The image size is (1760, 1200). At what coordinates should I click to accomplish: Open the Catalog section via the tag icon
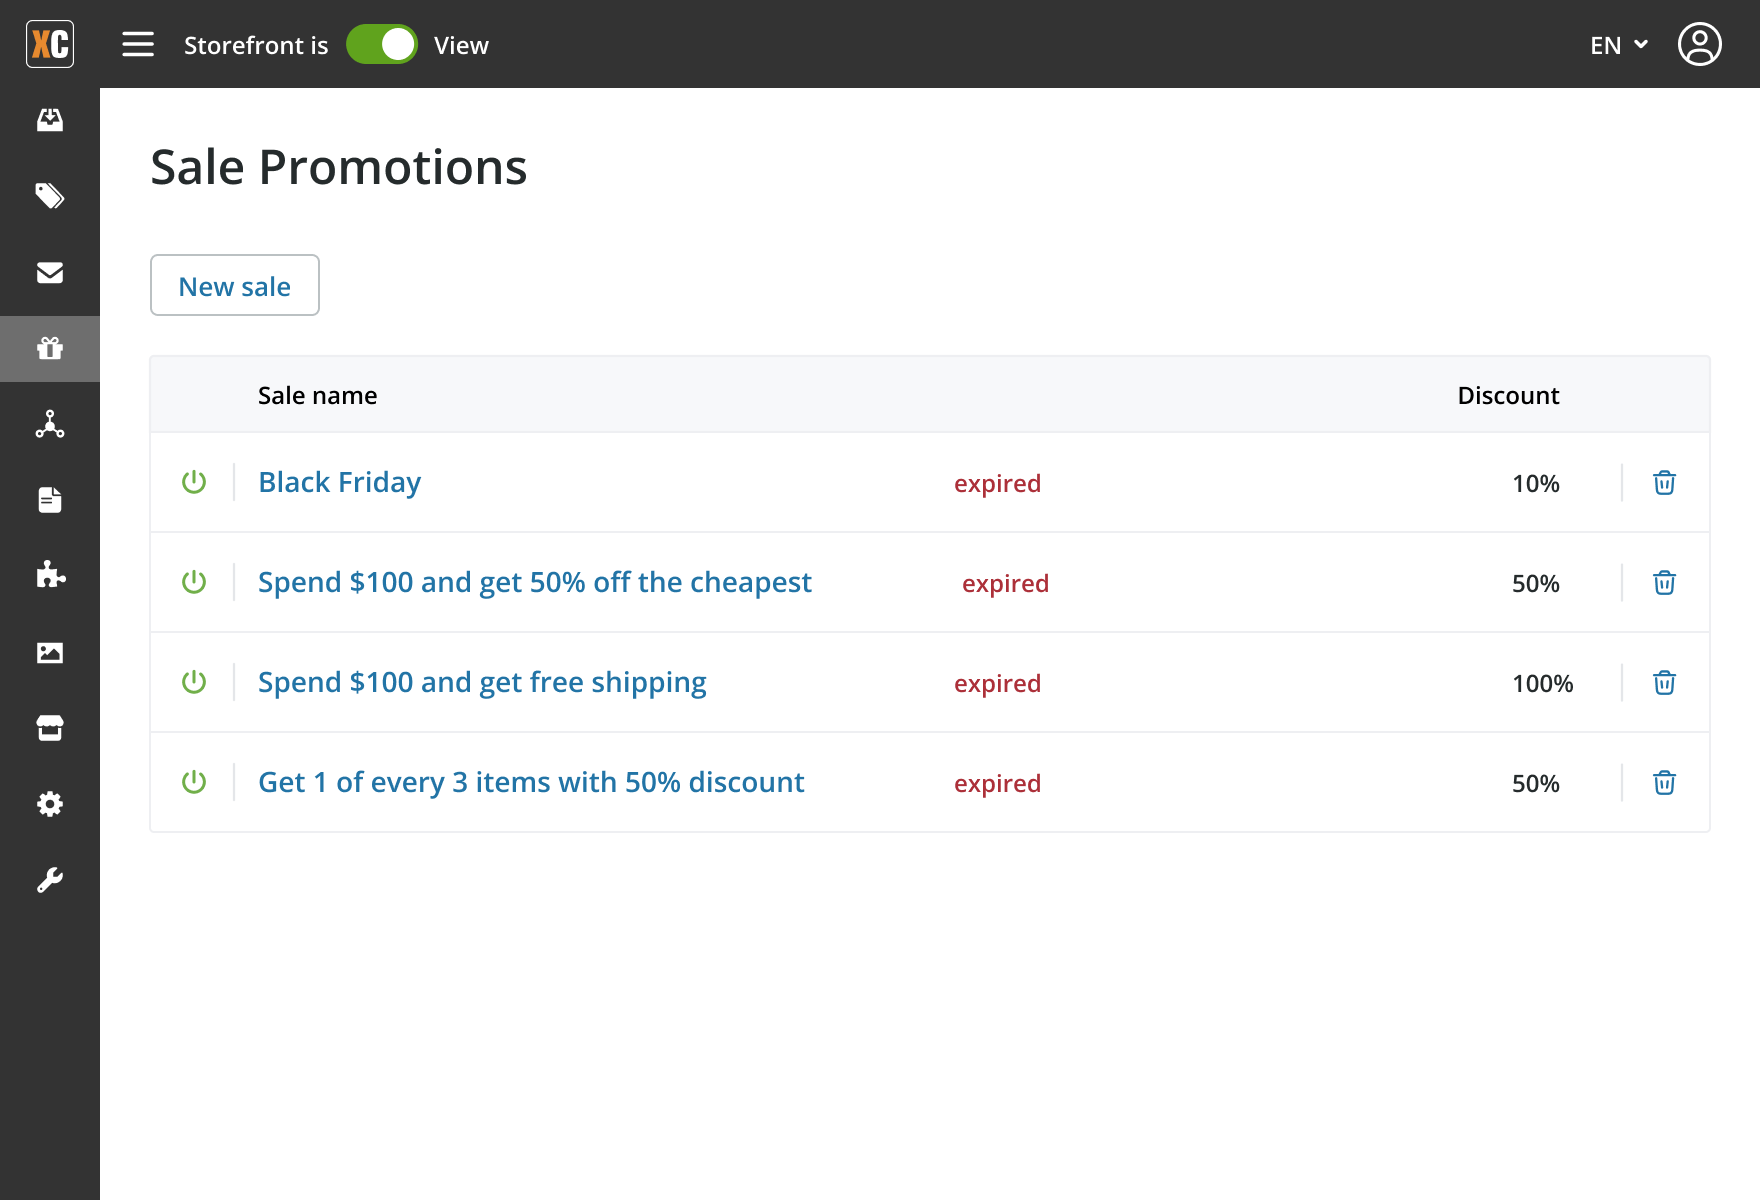click(x=50, y=197)
